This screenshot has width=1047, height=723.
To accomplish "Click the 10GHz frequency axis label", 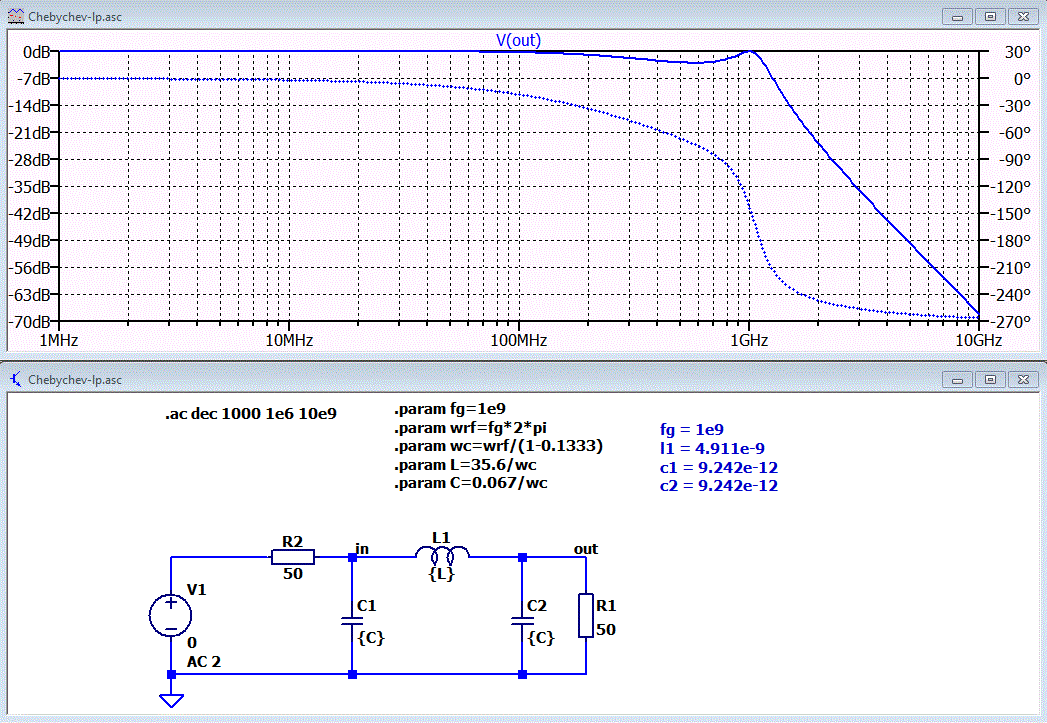I will (978, 340).
